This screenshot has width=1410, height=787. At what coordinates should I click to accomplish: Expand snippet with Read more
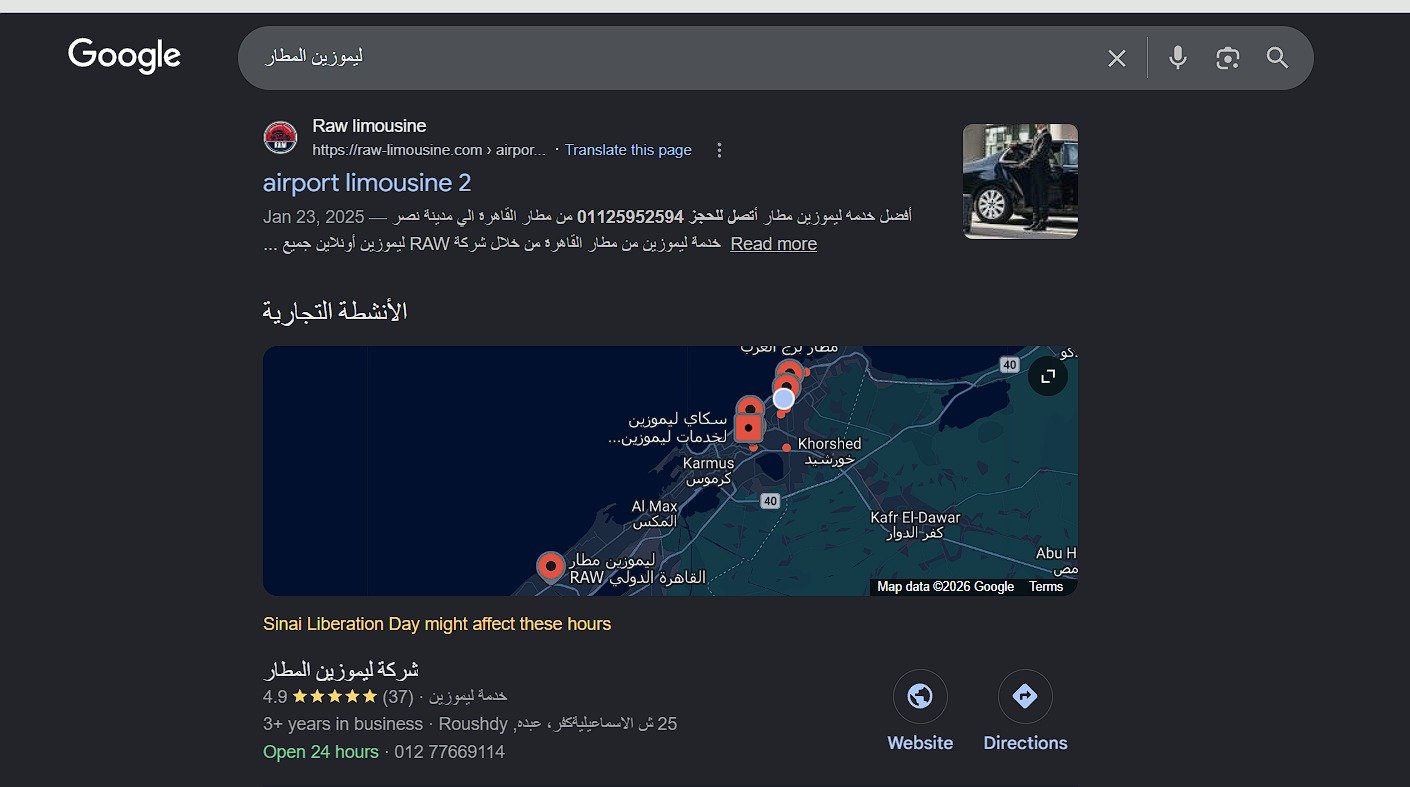coord(773,244)
